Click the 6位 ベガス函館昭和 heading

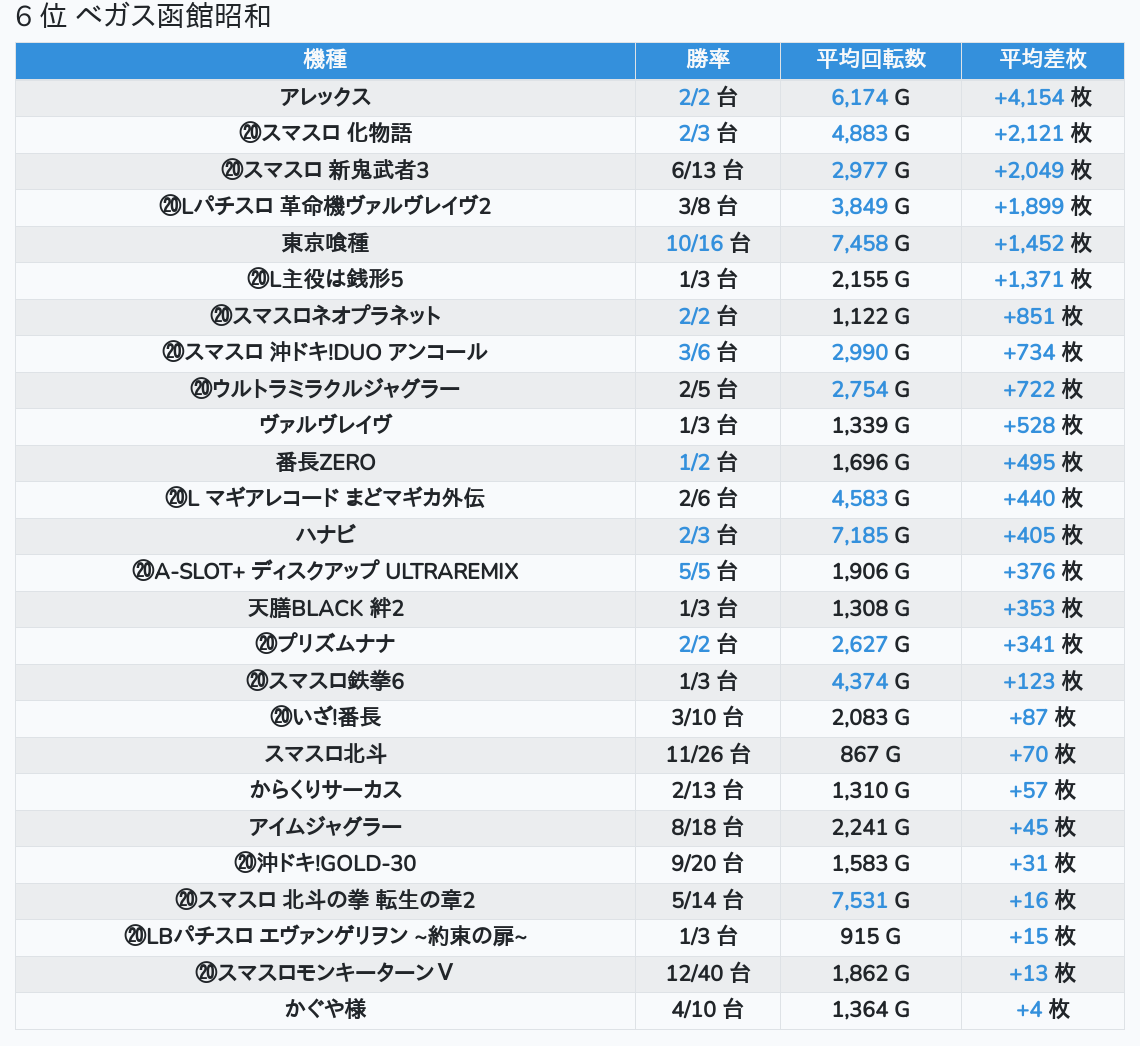[x=144, y=17]
